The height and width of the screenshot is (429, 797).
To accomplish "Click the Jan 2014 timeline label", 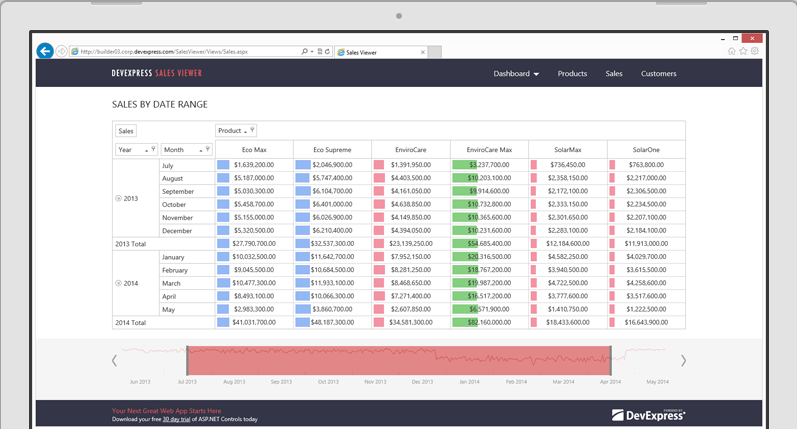I will pos(469,382).
